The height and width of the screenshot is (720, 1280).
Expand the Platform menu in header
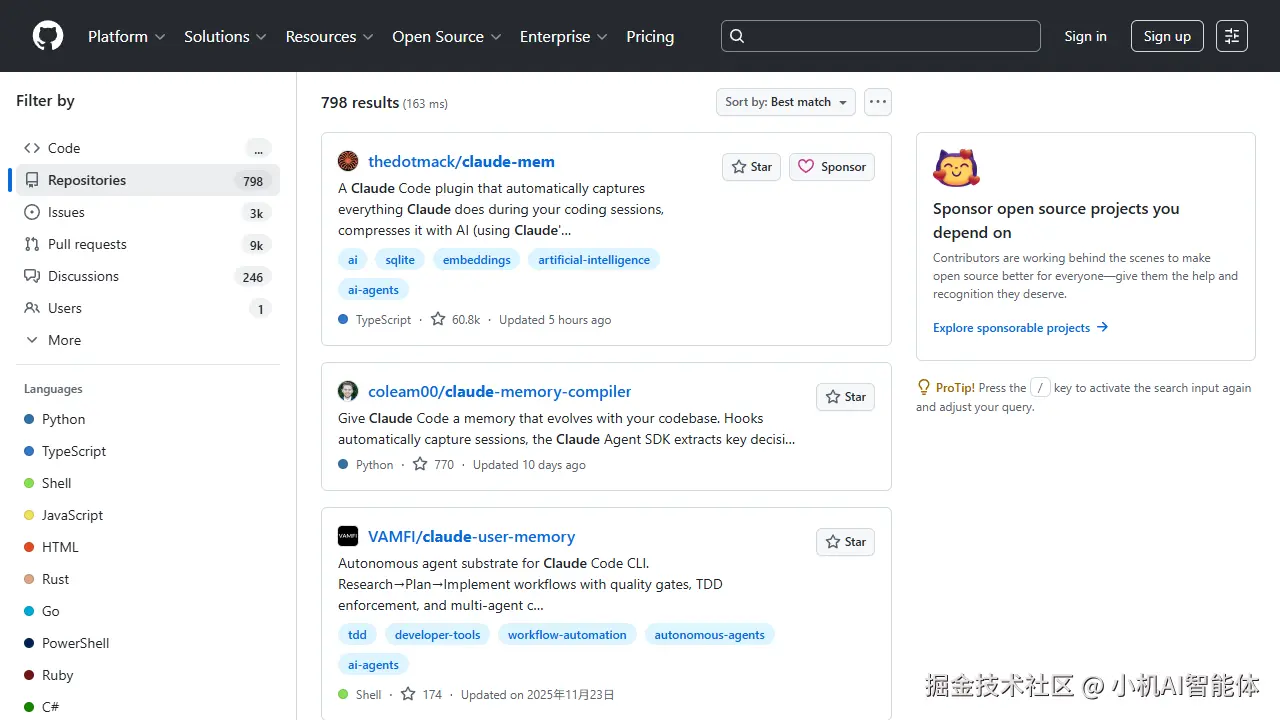click(126, 36)
